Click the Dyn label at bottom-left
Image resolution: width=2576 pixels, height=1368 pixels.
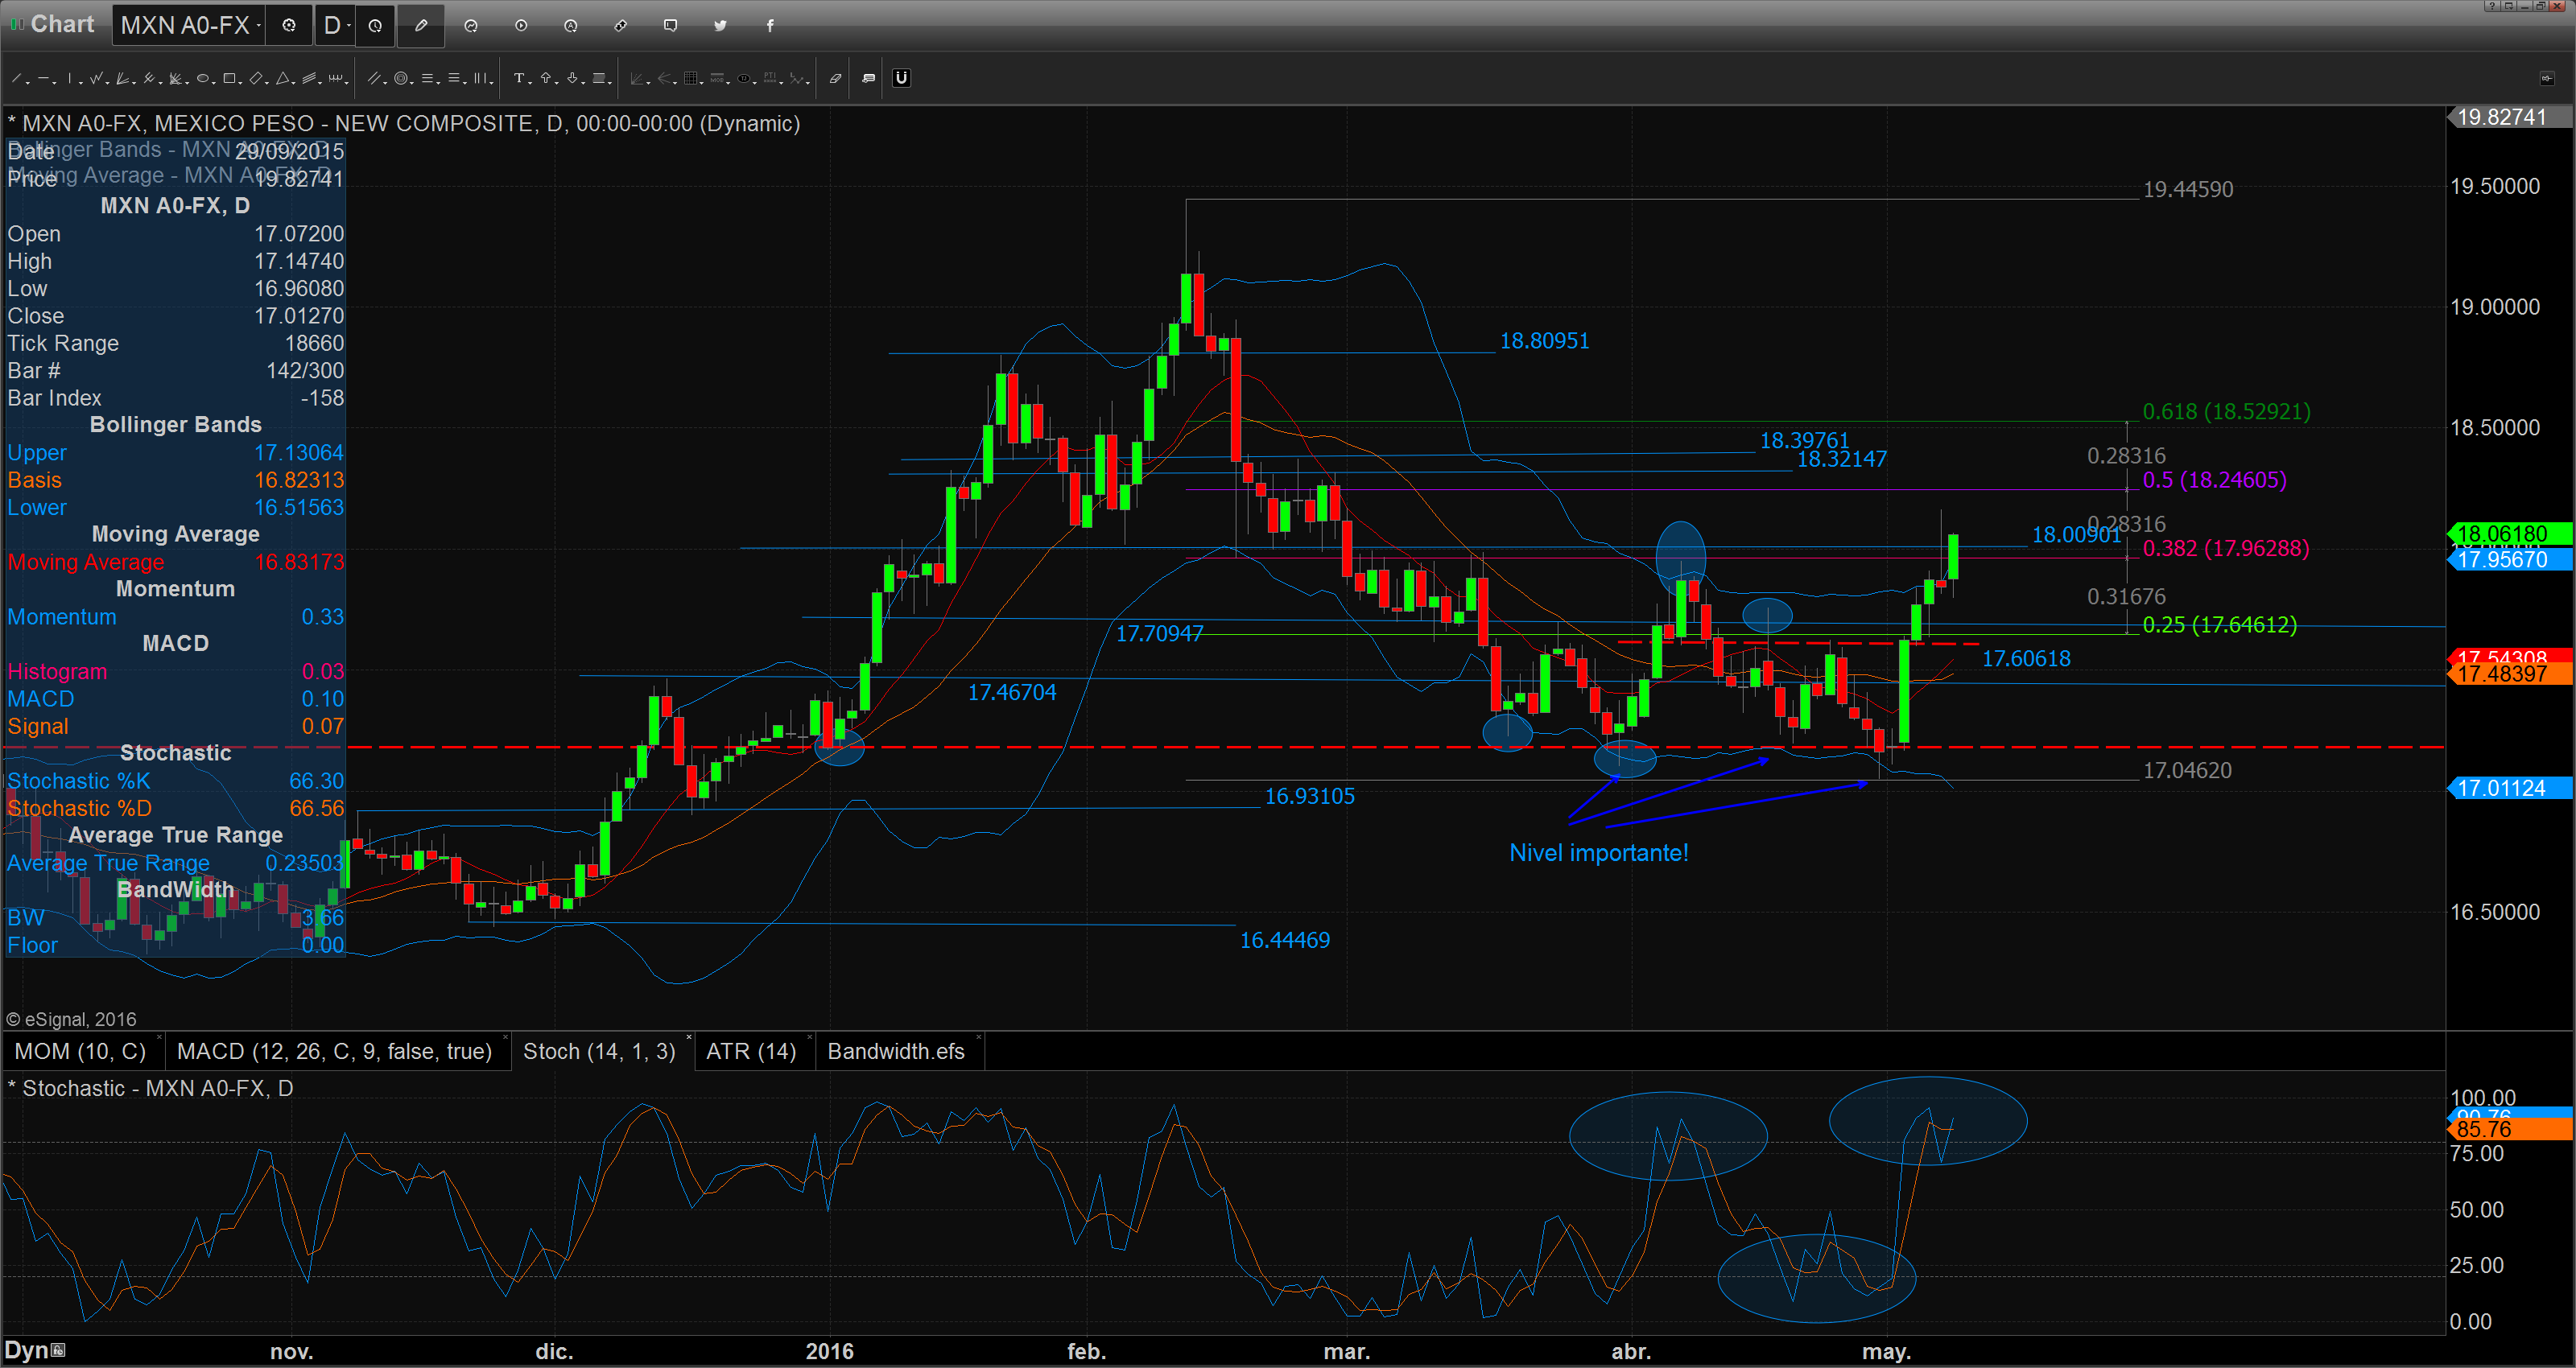coord(27,1350)
